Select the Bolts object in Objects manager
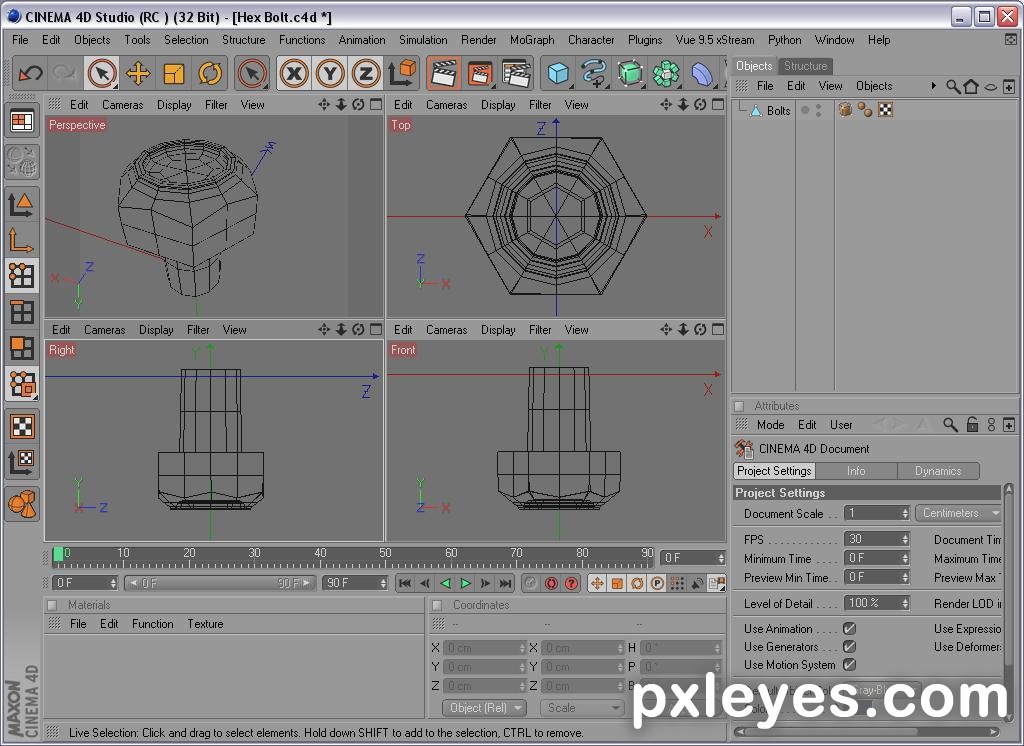This screenshot has height=746, width=1024. pyautogui.click(x=778, y=110)
